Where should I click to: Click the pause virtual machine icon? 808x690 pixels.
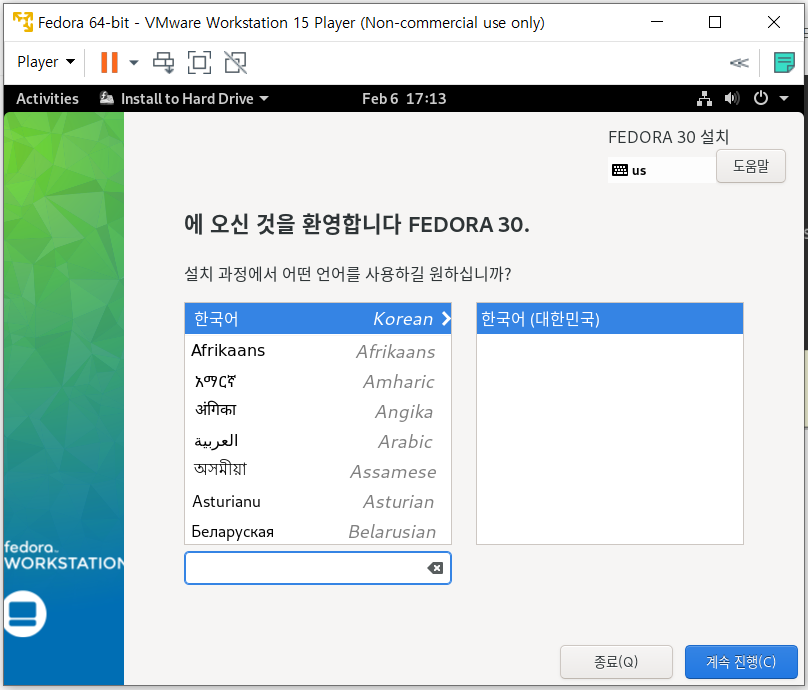(x=109, y=62)
